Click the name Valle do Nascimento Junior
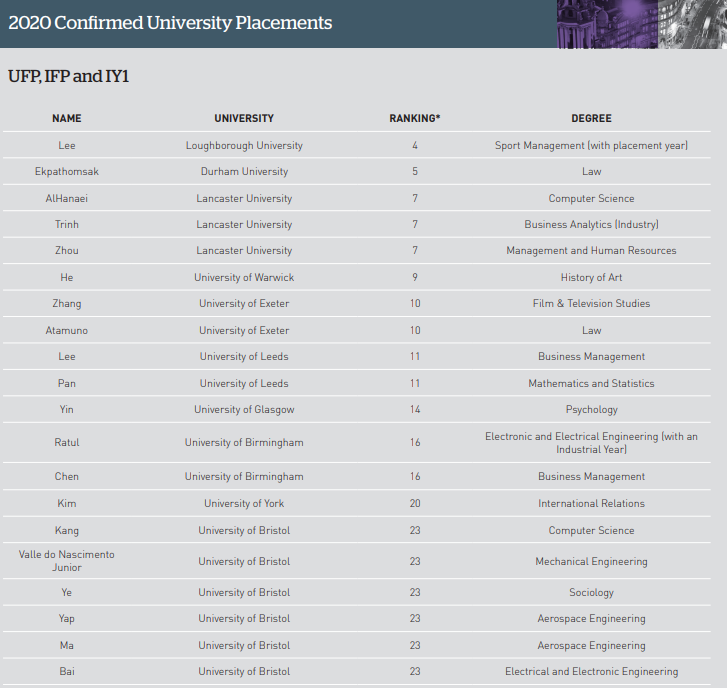 tap(67, 561)
